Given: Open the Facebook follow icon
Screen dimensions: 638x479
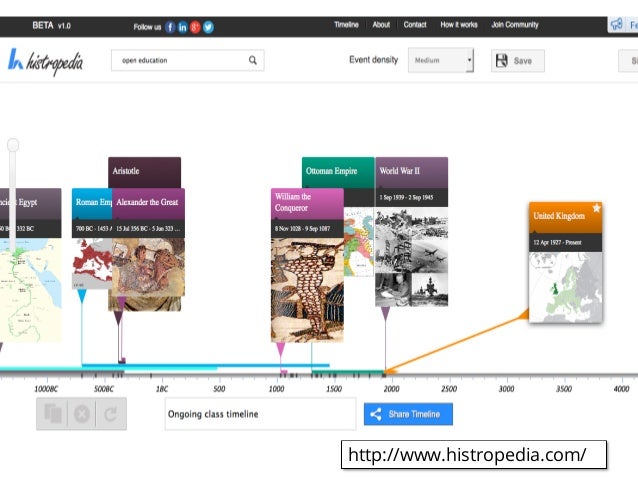Looking at the screenshot, I should (x=170, y=27).
